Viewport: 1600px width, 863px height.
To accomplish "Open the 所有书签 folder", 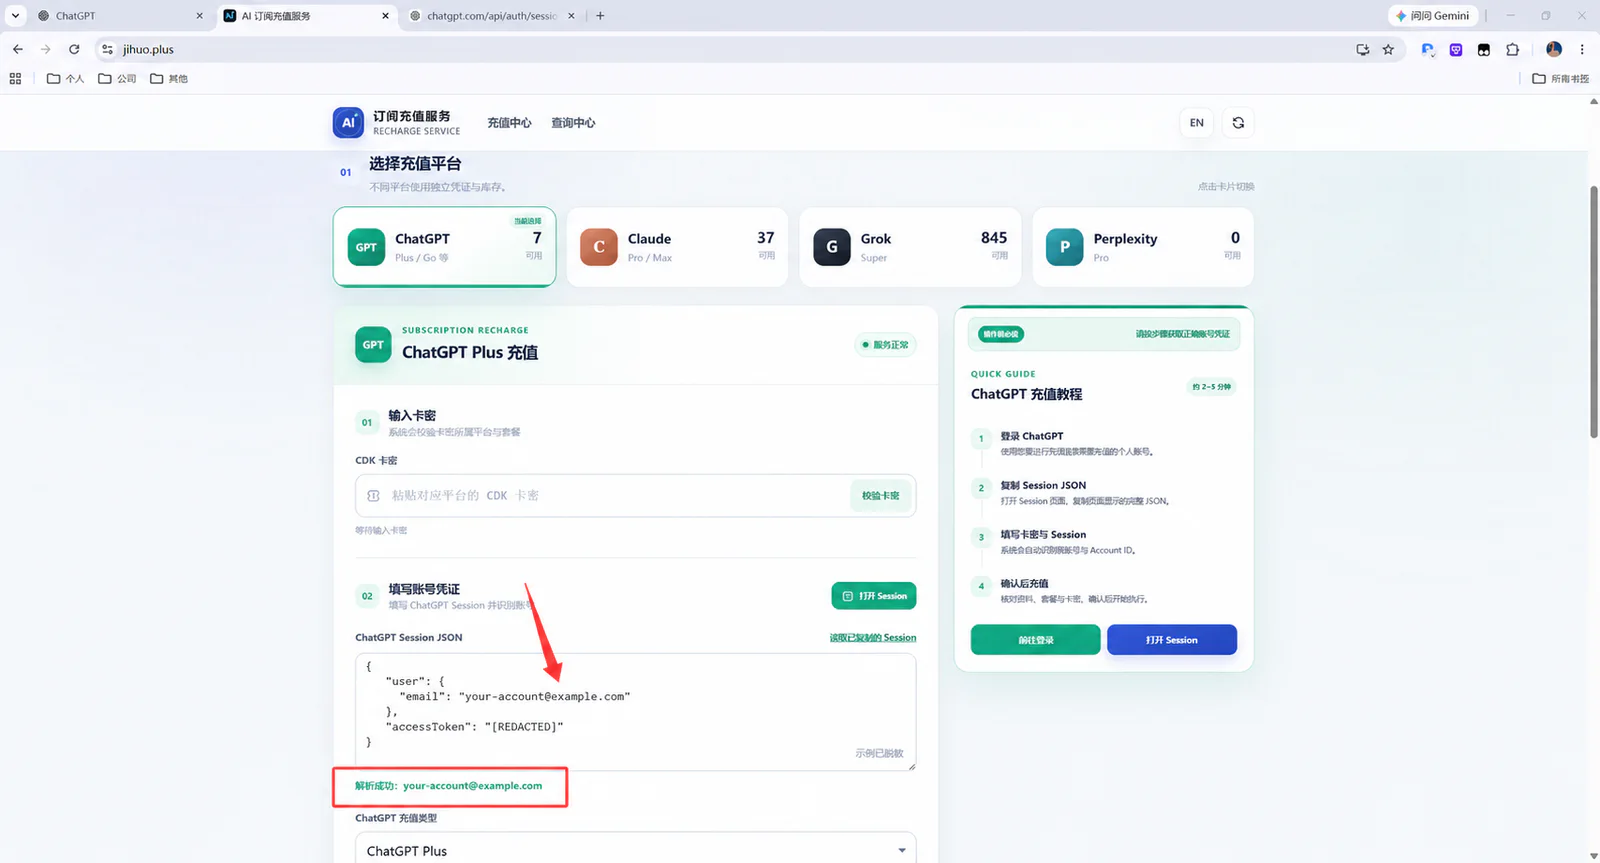I will (1561, 78).
